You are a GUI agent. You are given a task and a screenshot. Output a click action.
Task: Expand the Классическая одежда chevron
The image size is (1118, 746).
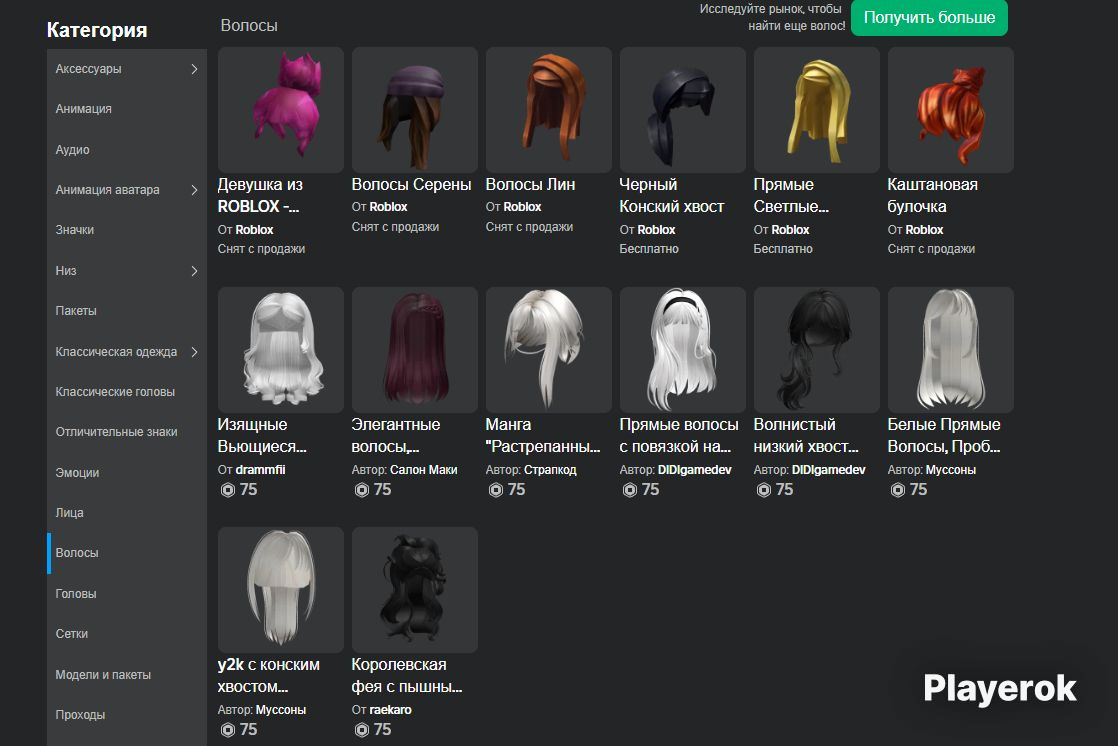coord(194,352)
